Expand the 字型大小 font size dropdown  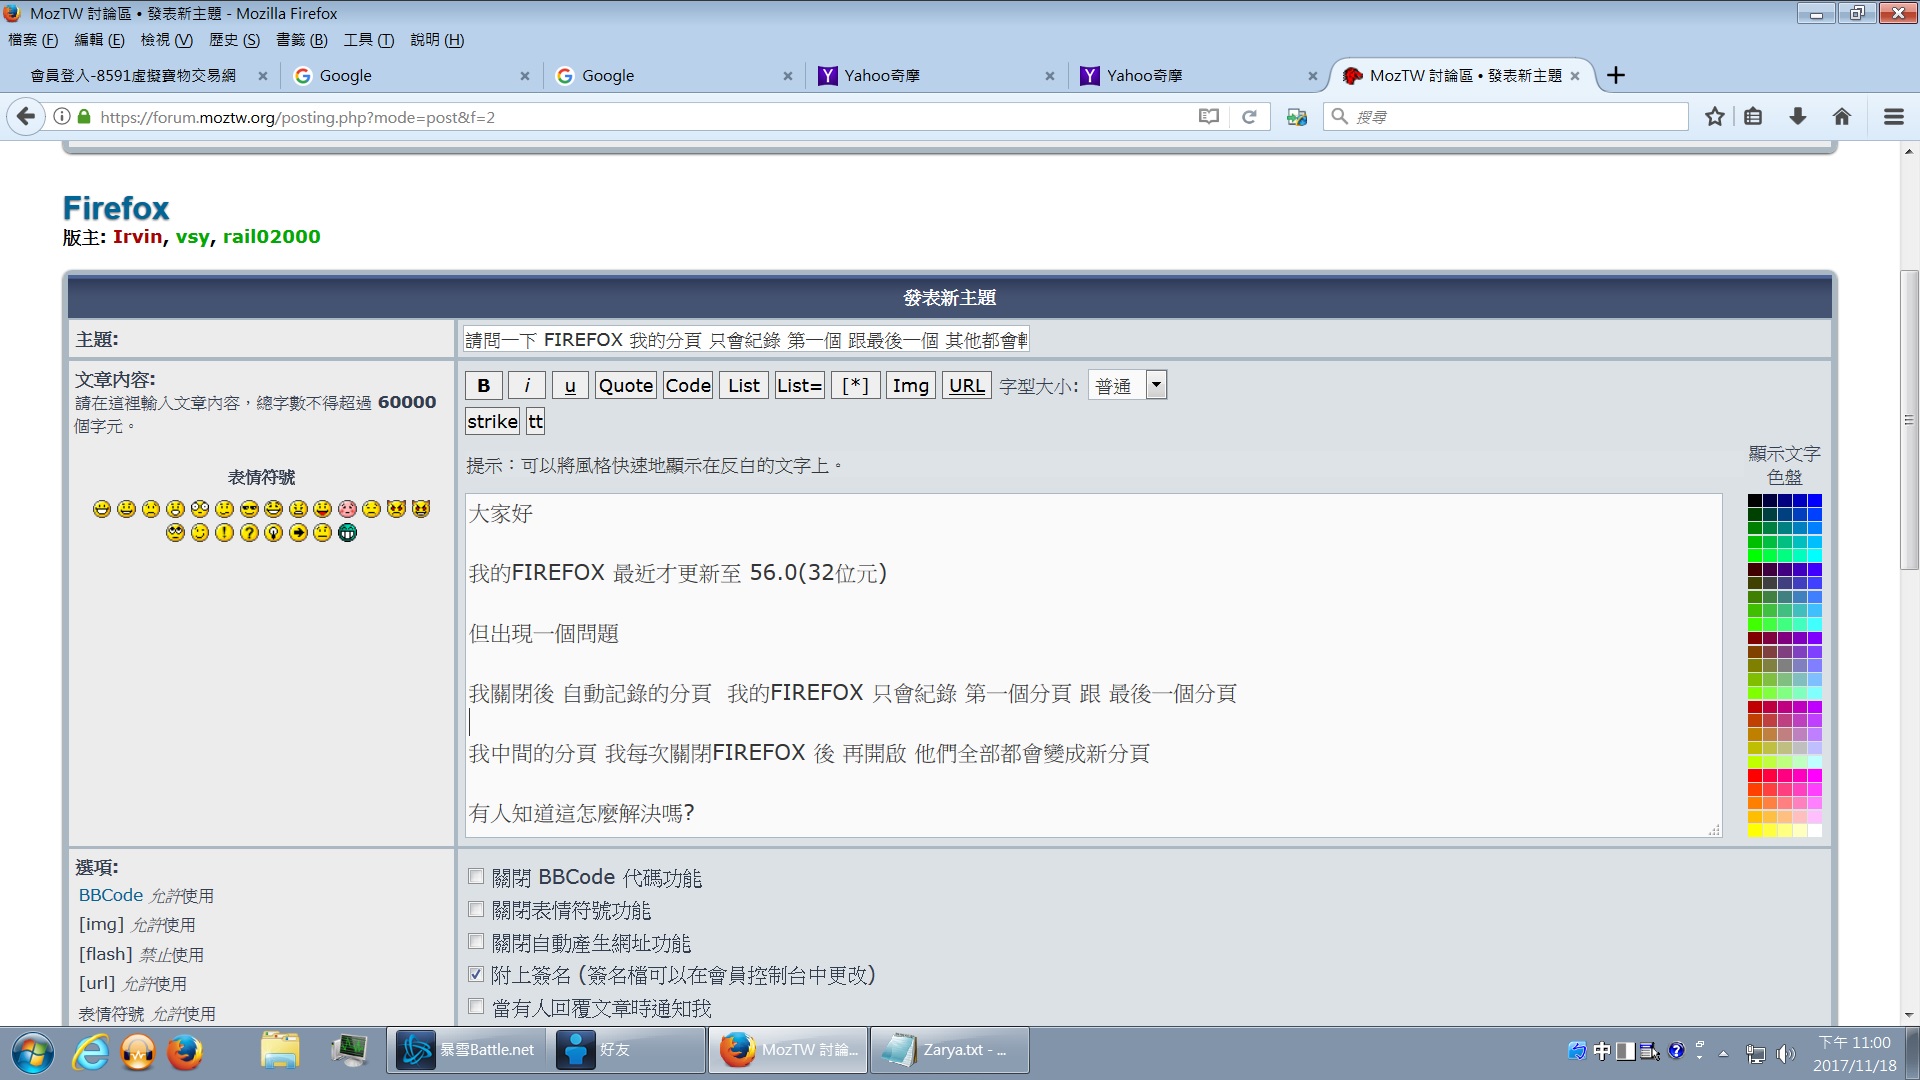(1156, 385)
